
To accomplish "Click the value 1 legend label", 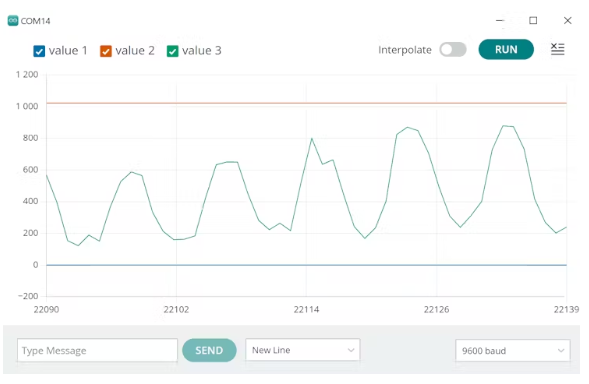I will point(68,51).
